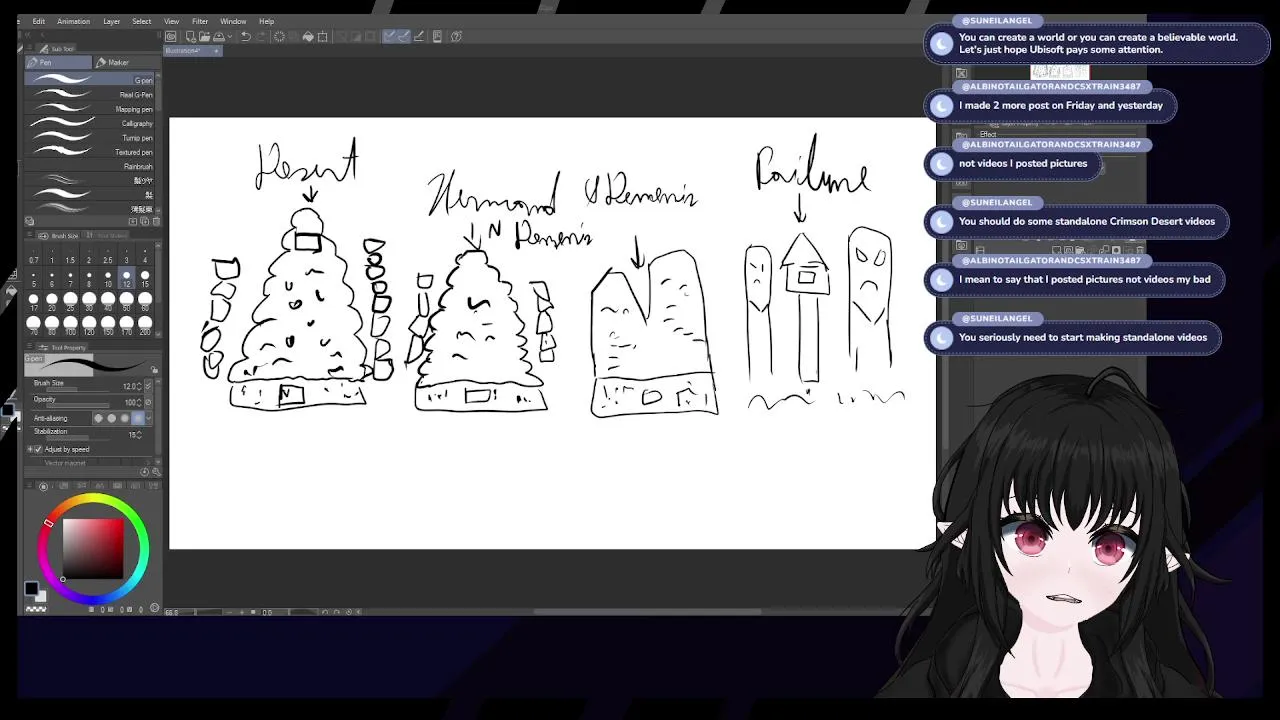Image resolution: width=1280 pixels, height=720 pixels.
Task: Choose the Textured pen sub tool
Action: (x=90, y=152)
